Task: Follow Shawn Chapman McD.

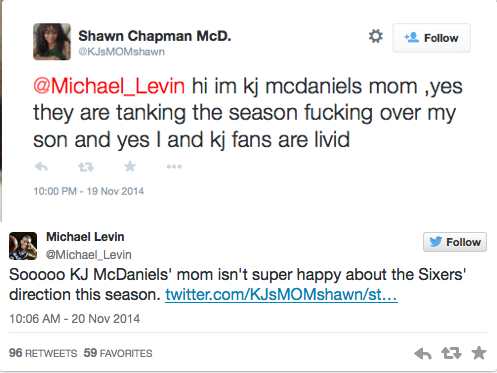Action: click(432, 38)
